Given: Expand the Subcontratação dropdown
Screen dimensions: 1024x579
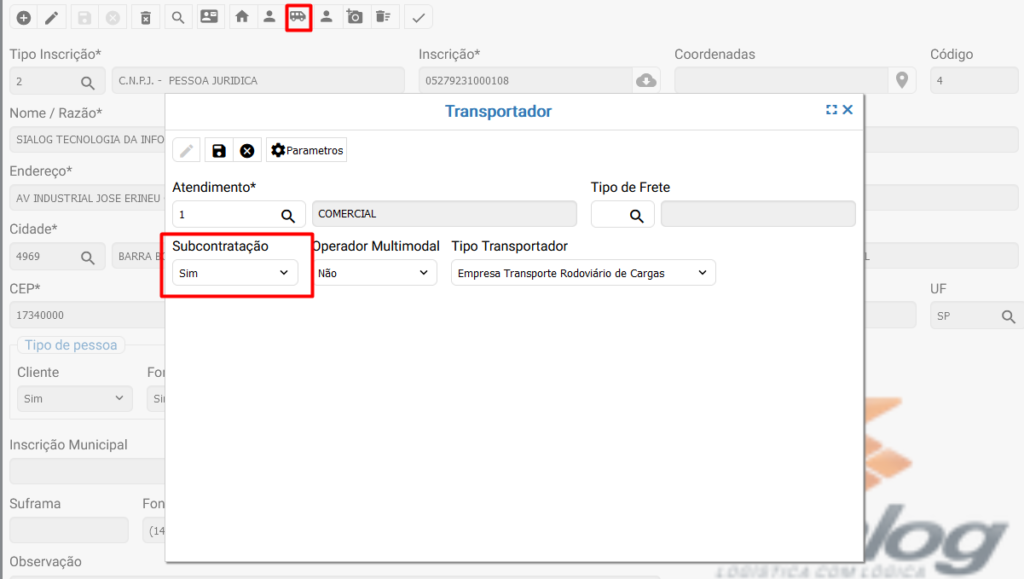Looking at the screenshot, I should pos(234,272).
